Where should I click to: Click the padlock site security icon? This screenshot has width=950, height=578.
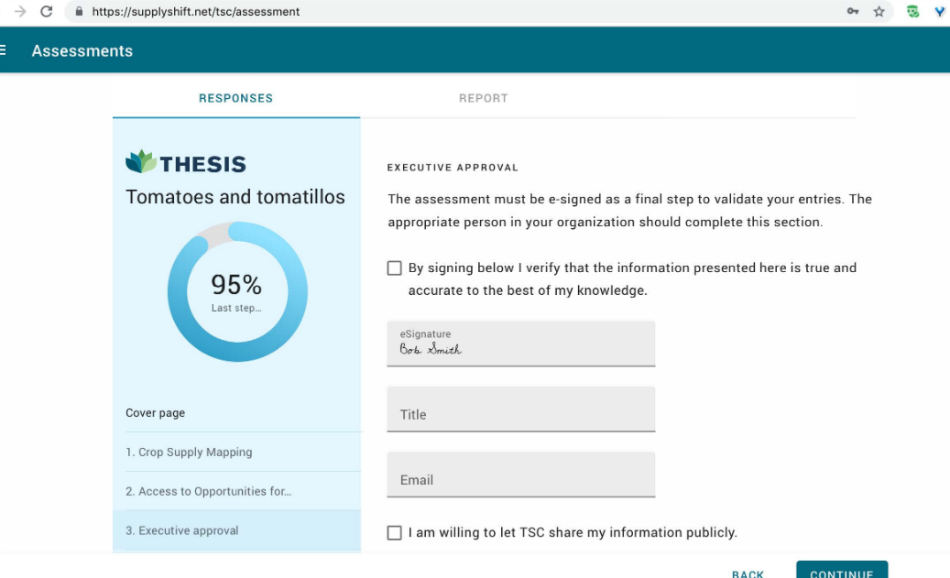coord(78,12)
